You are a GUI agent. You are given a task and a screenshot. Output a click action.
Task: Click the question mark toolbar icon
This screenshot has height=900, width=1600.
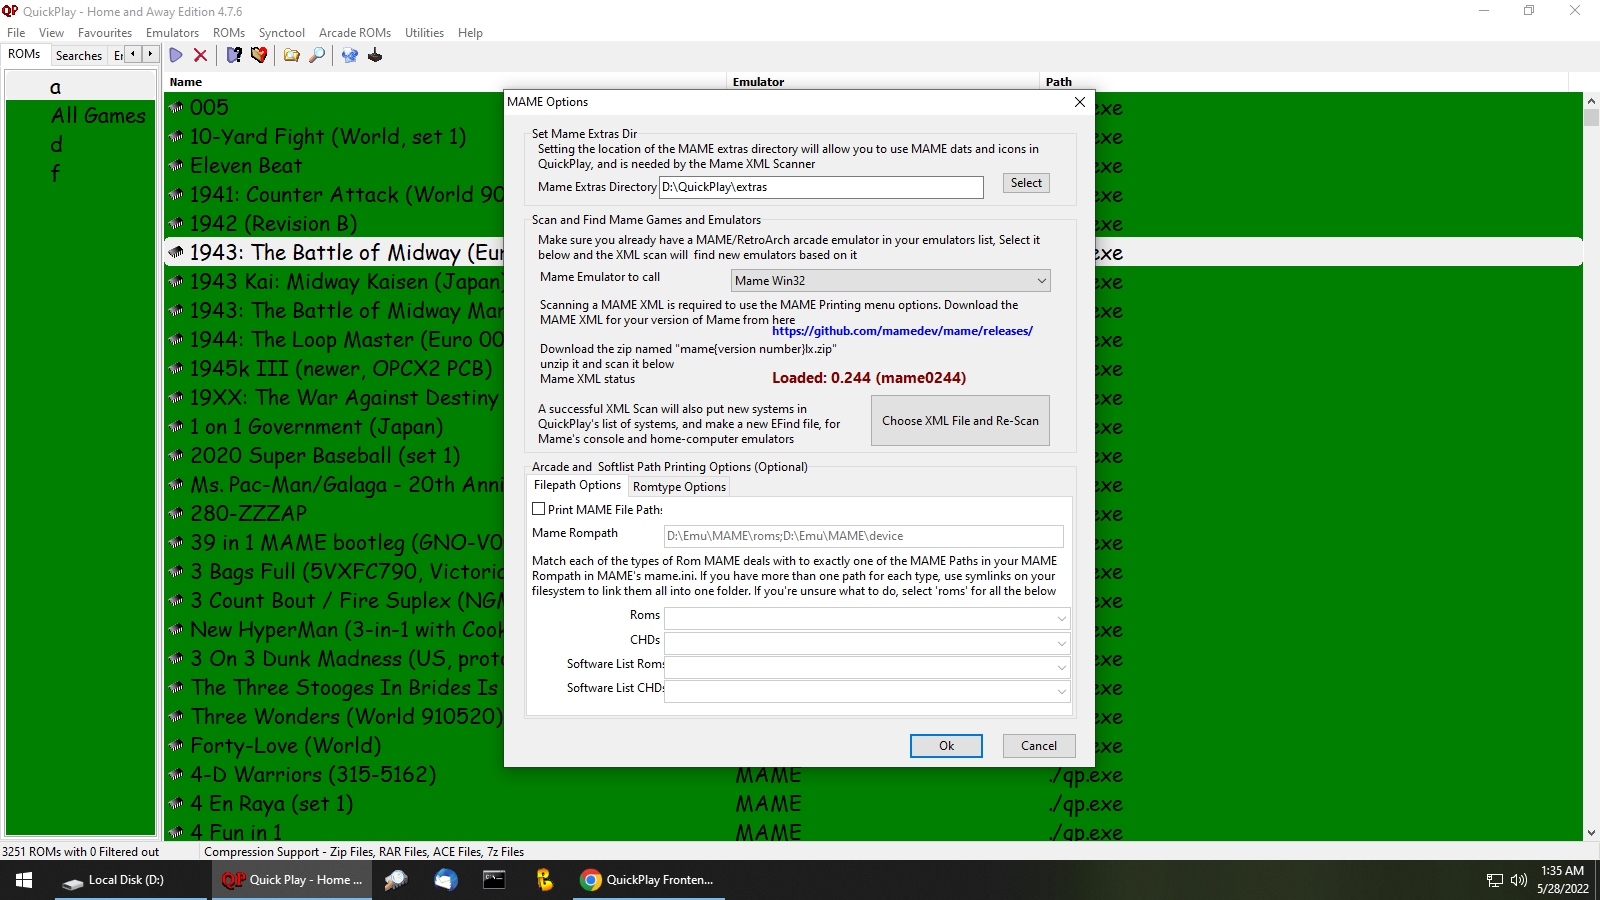(x=234, y=55)
